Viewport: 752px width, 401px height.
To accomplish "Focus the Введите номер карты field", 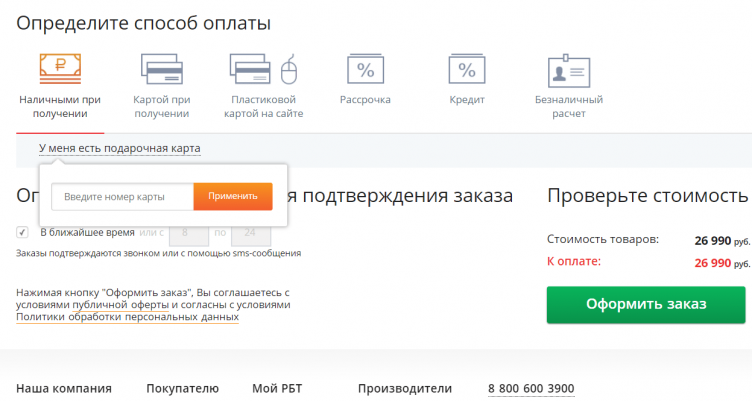I will pos(122,197).
